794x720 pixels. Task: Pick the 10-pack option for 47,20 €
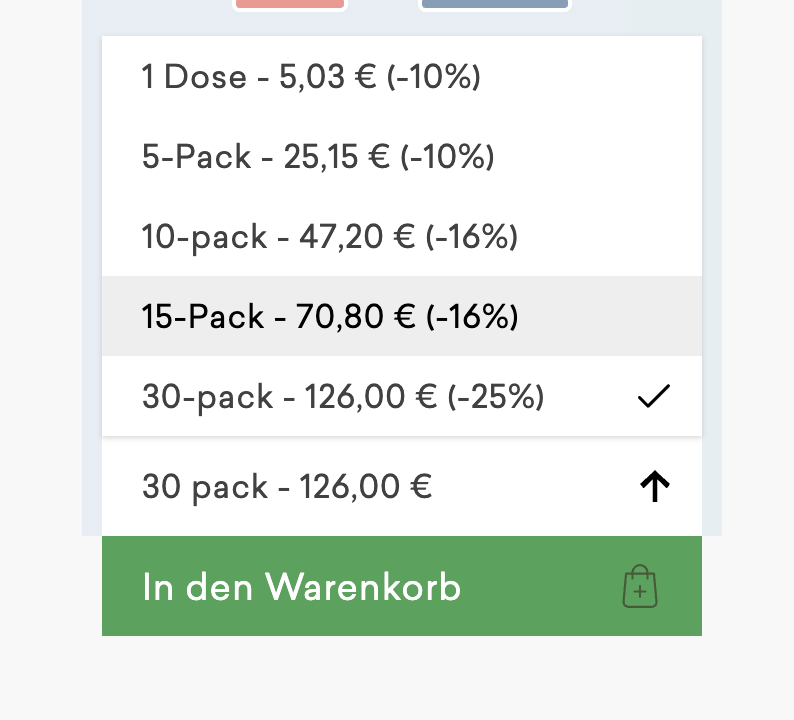point(330,237)
